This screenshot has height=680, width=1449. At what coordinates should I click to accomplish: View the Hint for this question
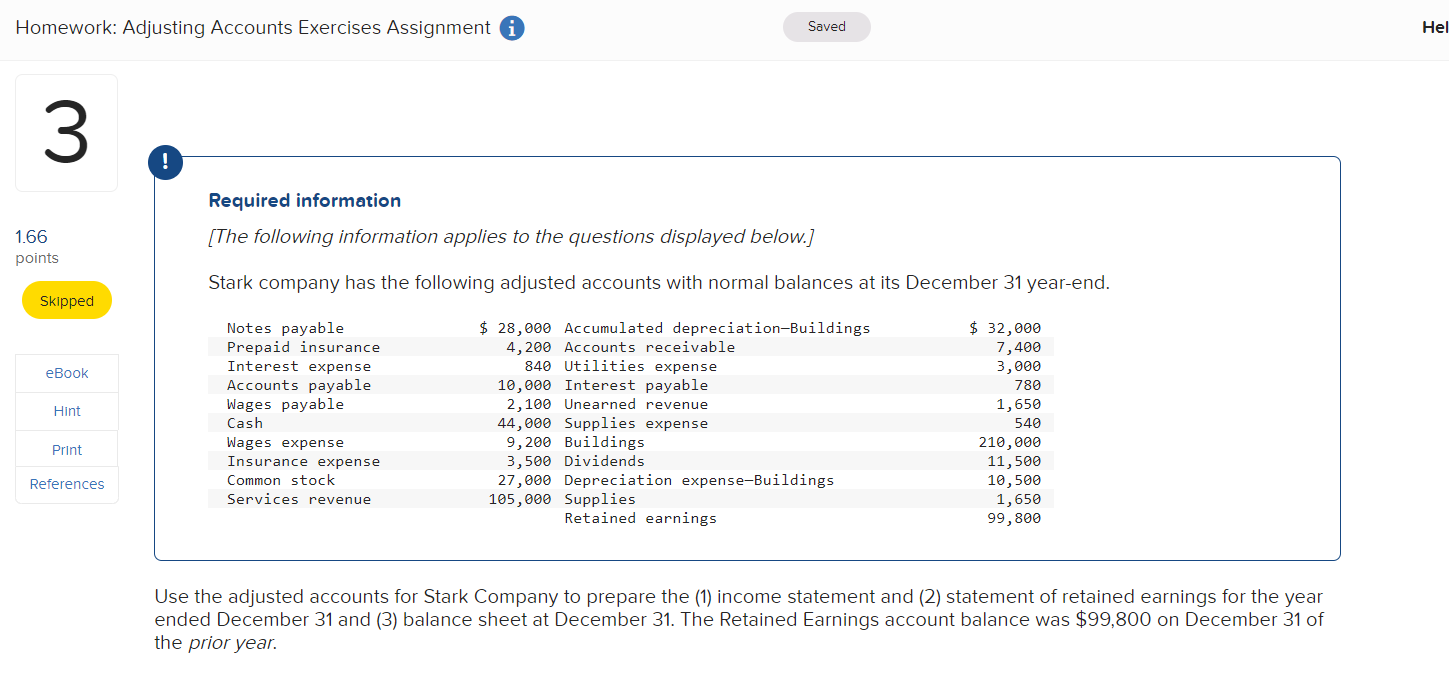pyautogui.click(x=66, y=410)
